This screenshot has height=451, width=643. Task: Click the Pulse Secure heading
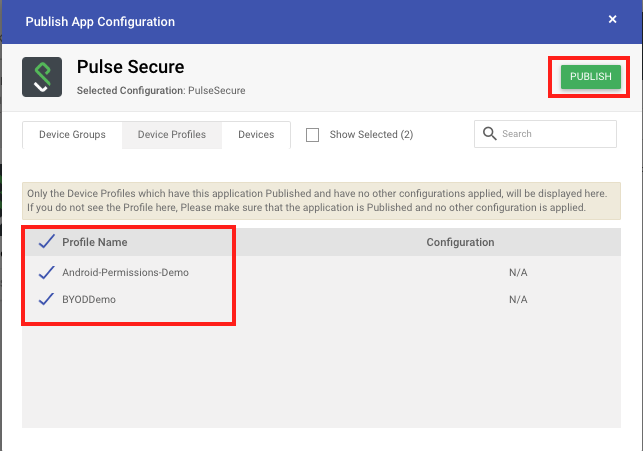(x=130, y=67)
